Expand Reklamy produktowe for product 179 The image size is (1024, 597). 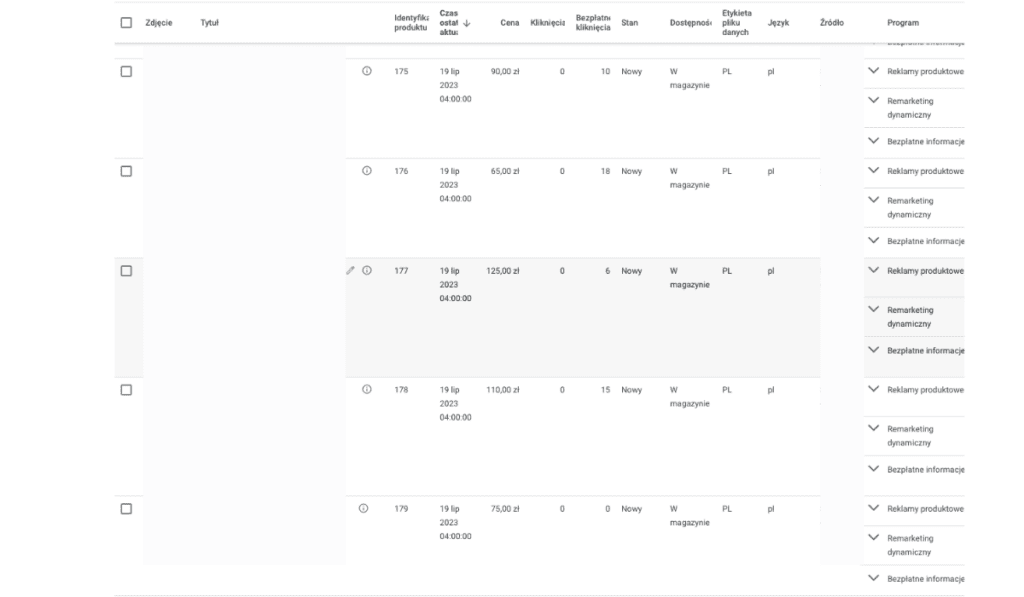point(873,508)
